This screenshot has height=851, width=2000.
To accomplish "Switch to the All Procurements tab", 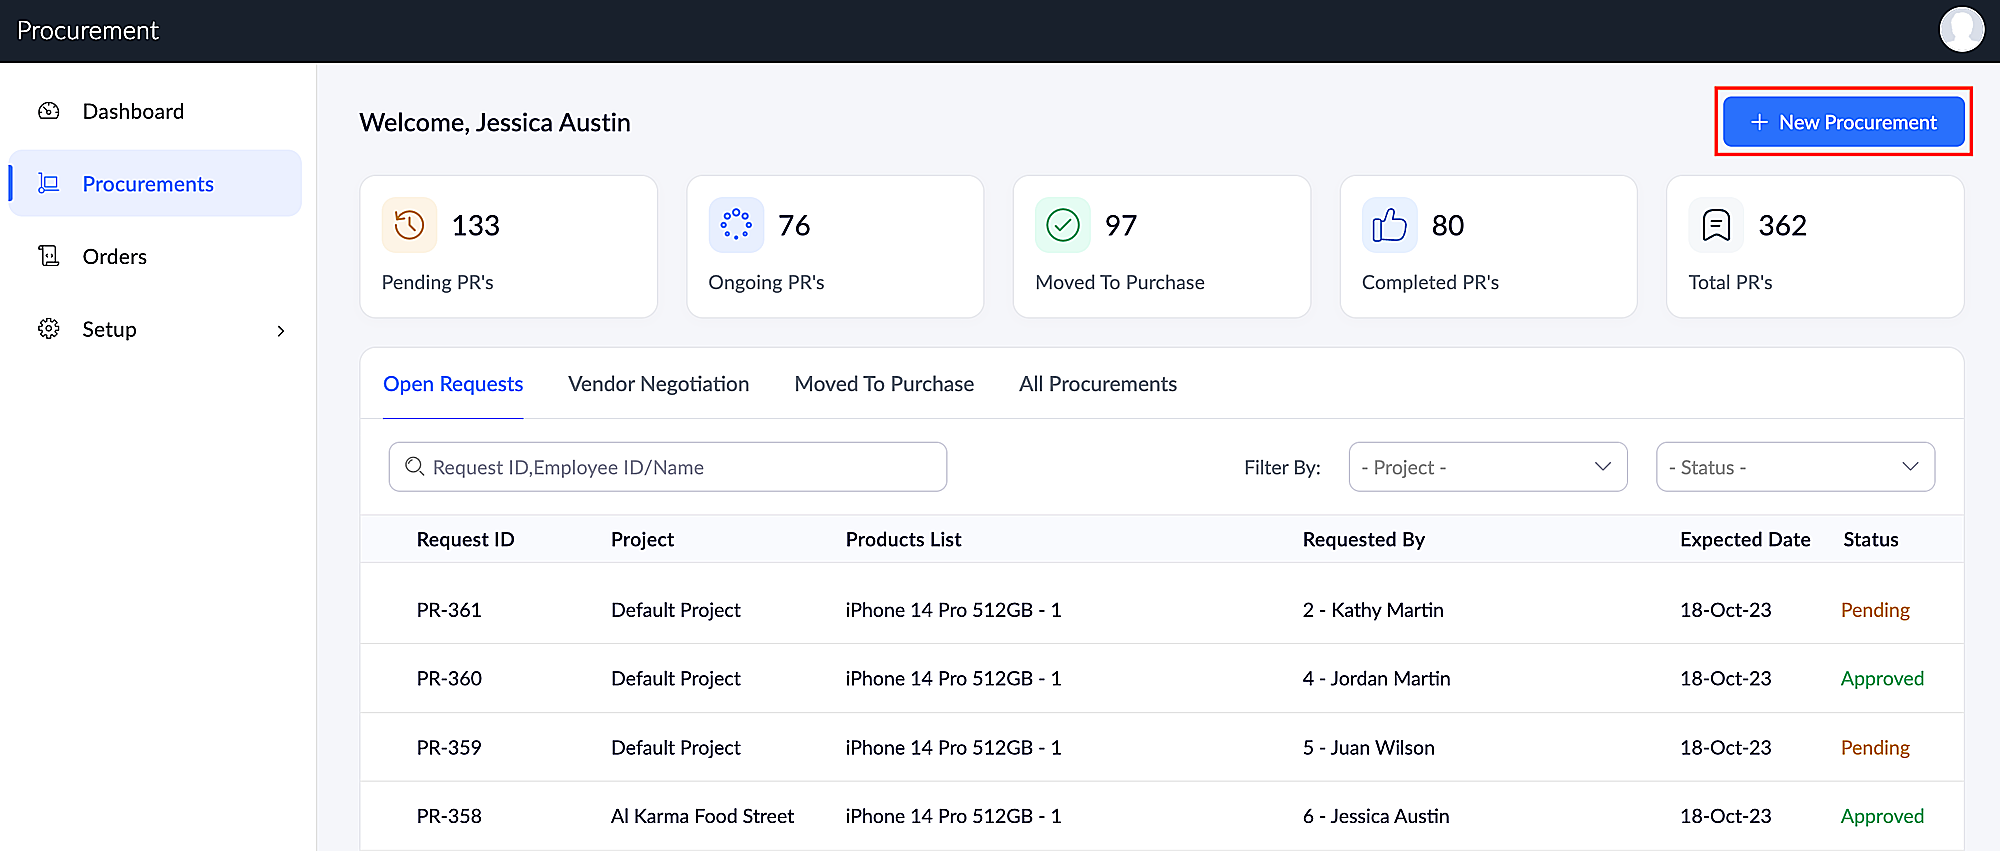I will pyautogui.click(x=1097, y=384).
